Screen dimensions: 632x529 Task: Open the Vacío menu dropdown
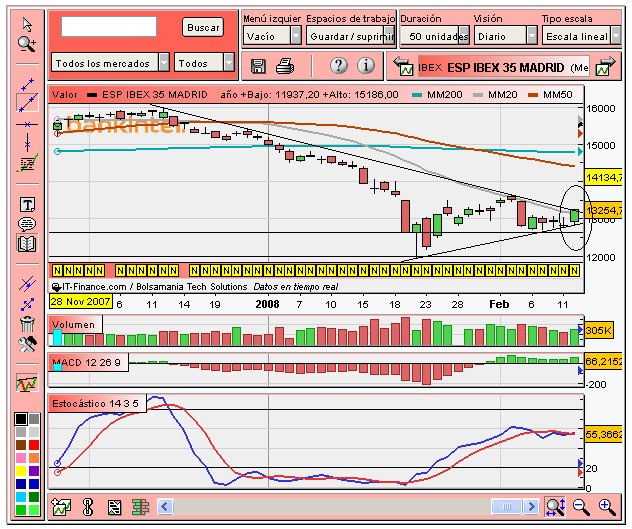pos(272,36)
